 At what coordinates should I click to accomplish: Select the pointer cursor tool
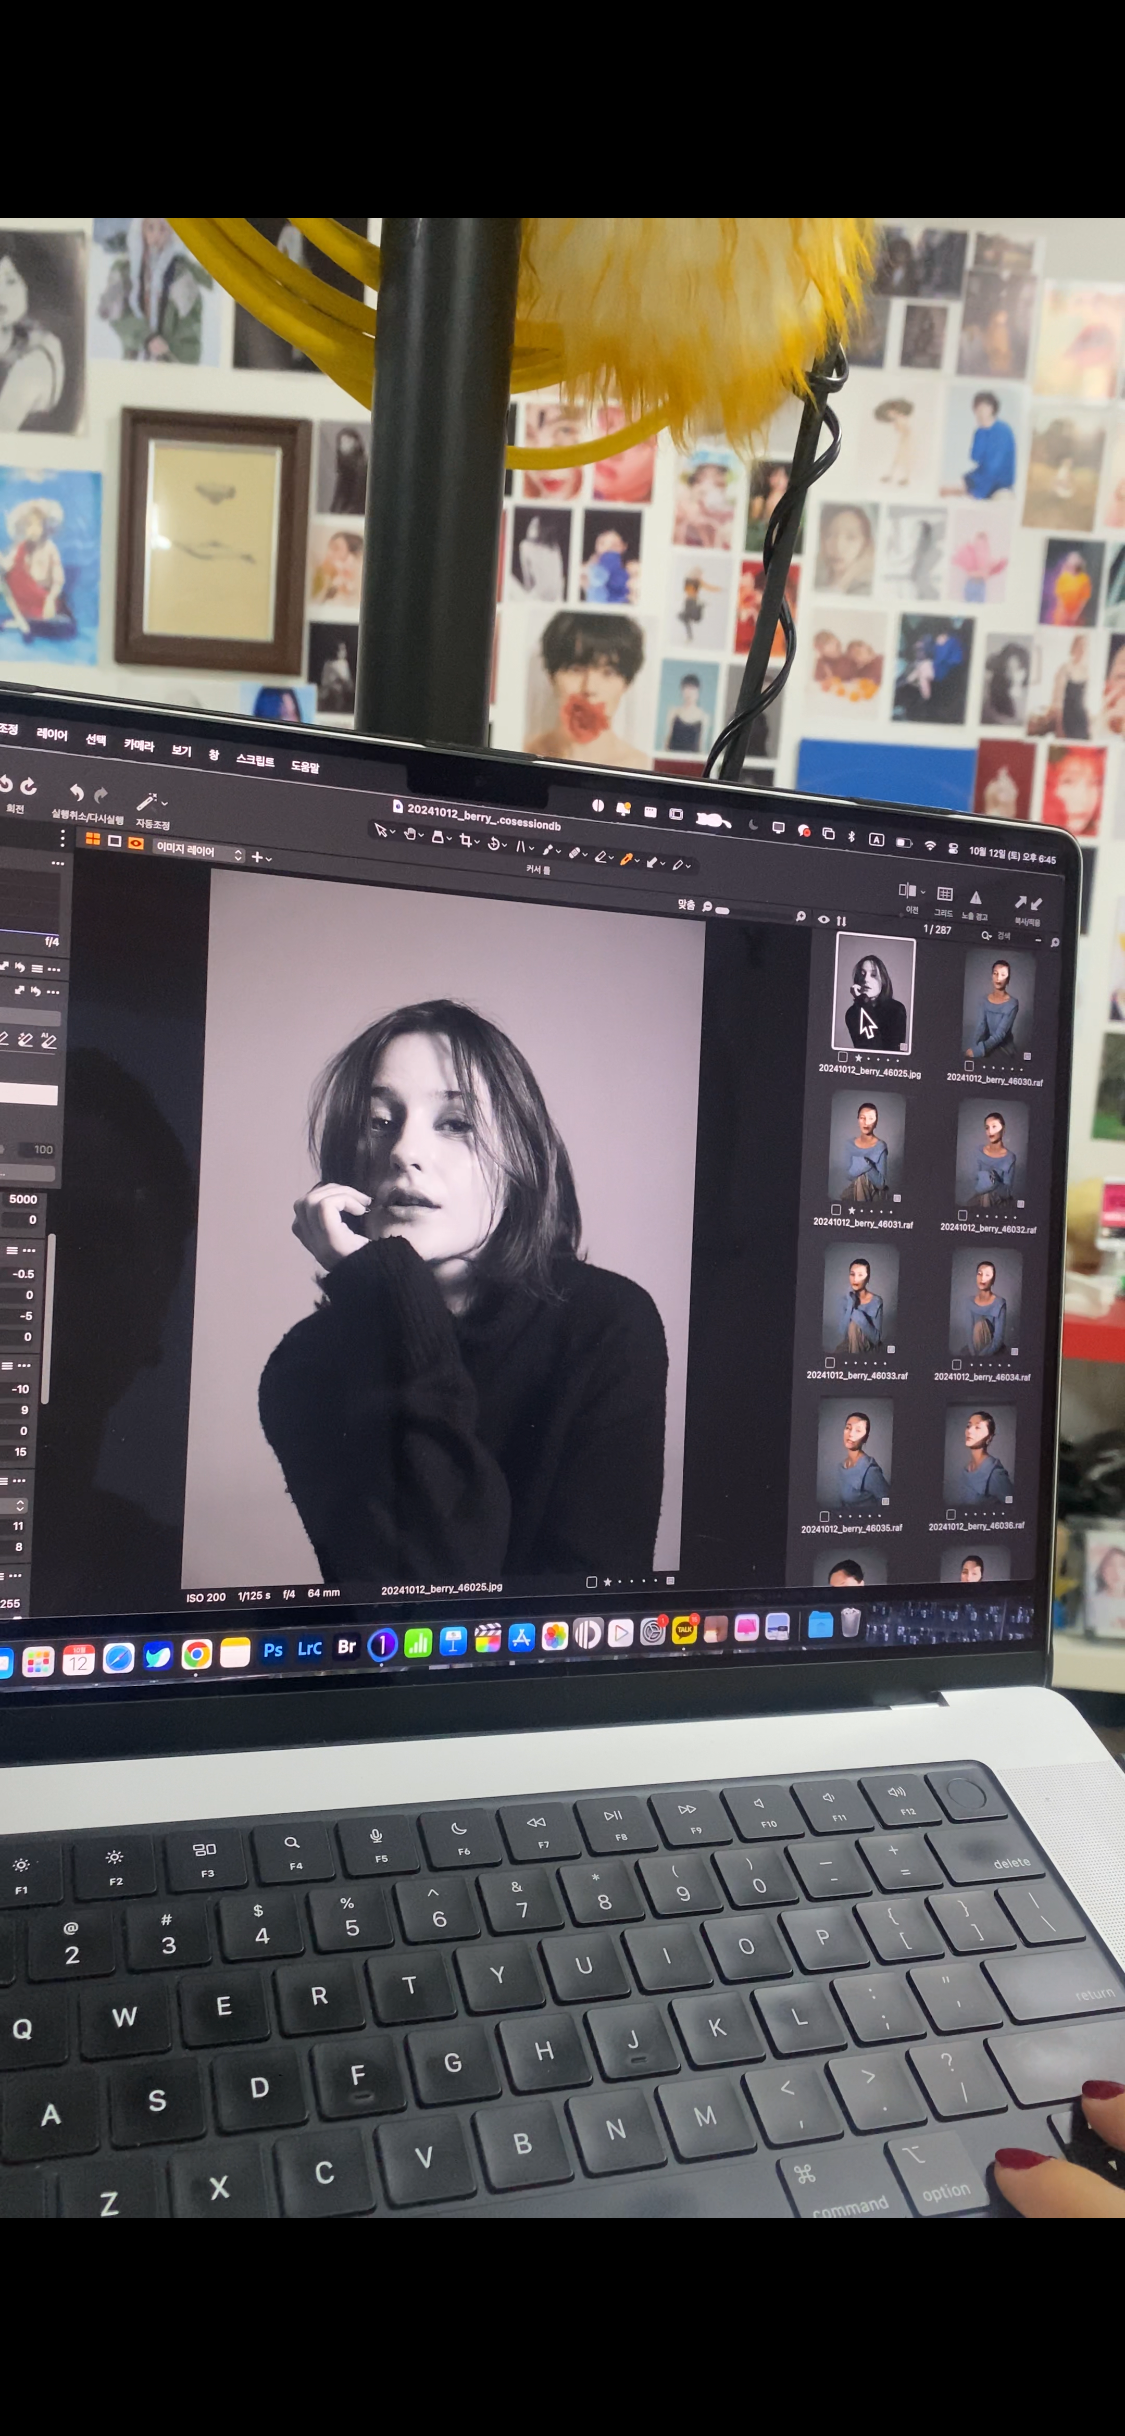coord(381,830)
